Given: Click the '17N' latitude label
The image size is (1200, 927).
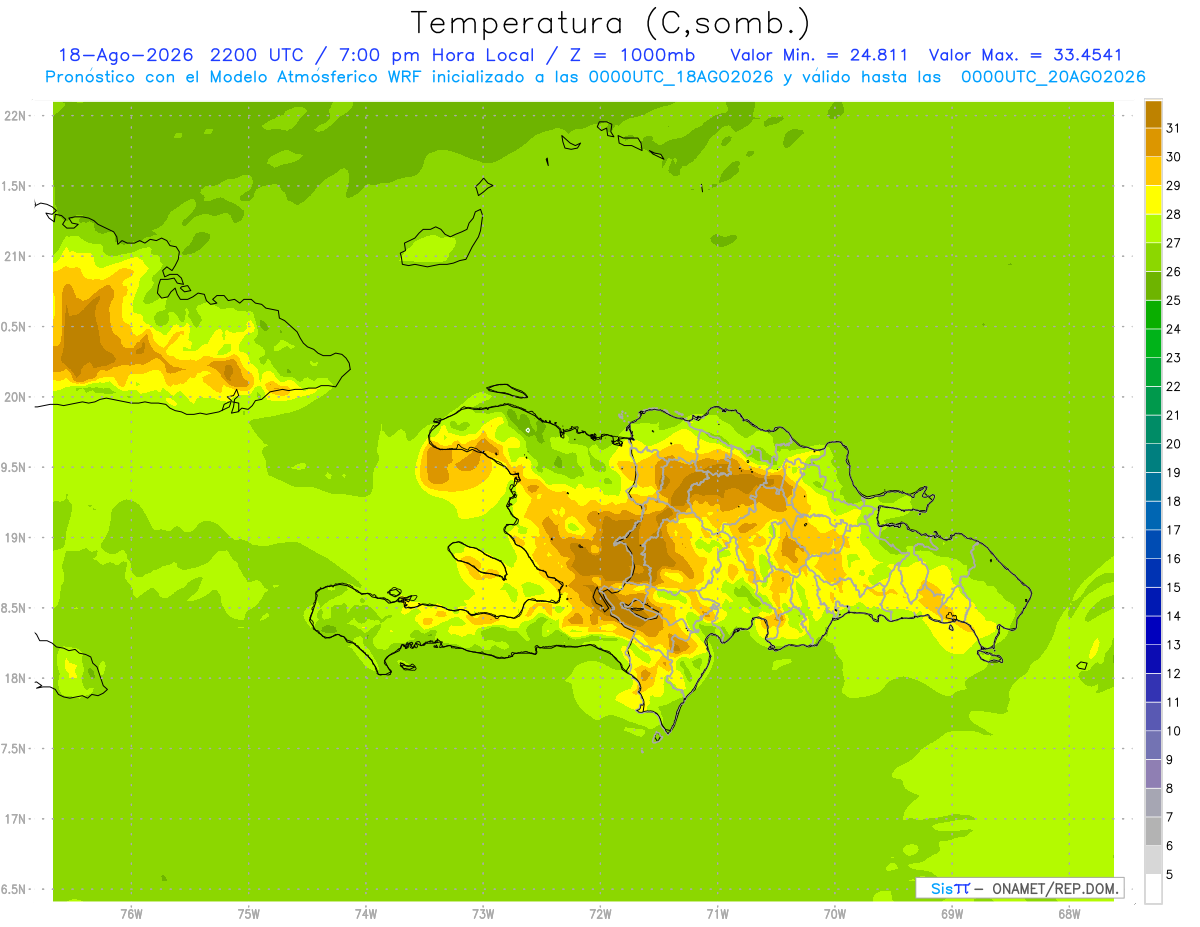Looking at the screenshot, I should 15,819.
